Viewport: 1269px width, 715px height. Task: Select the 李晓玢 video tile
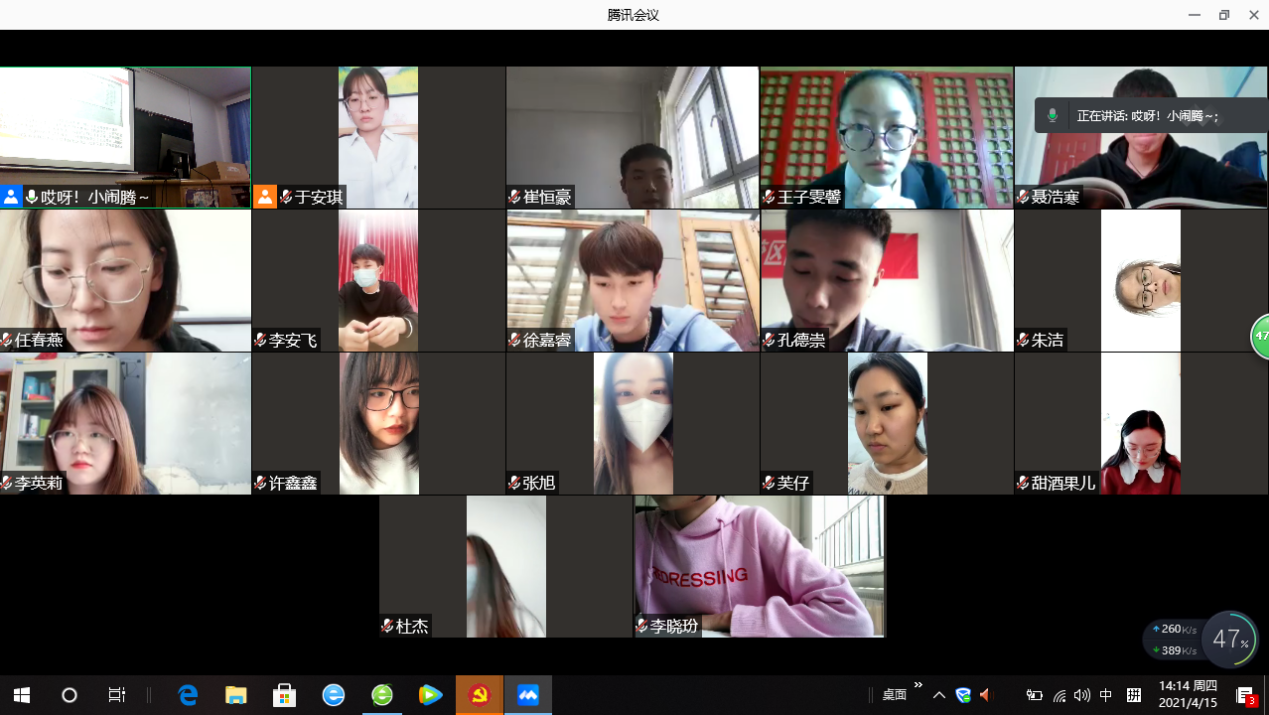tap(759, 566)
